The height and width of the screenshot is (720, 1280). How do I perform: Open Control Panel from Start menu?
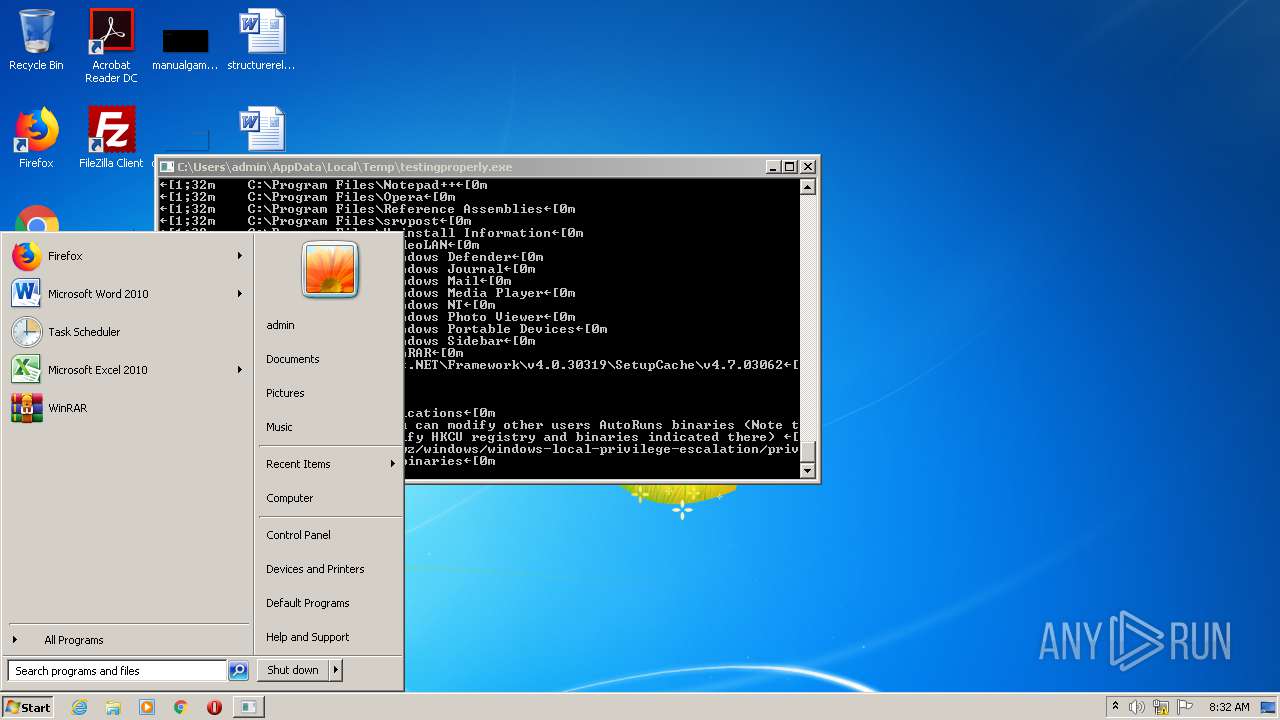[298, 535]
